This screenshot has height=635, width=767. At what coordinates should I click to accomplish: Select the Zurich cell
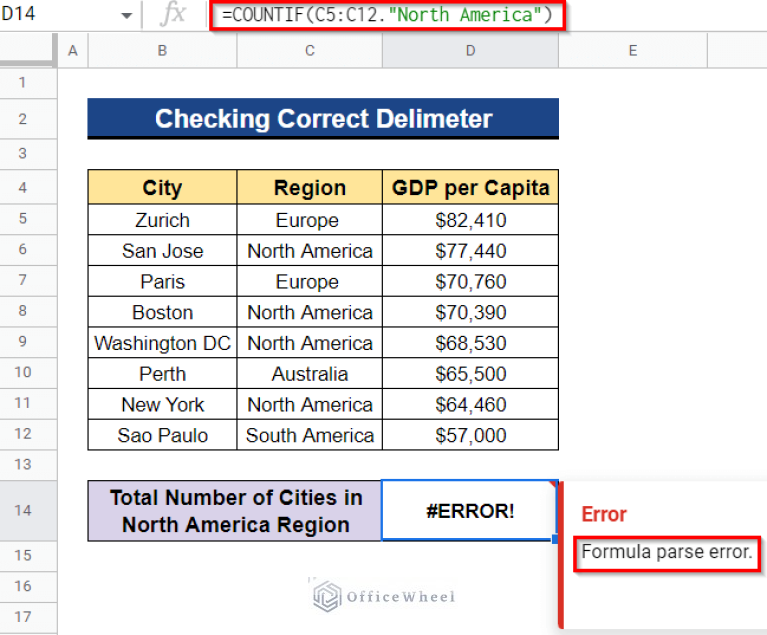[x=162, y=220]
